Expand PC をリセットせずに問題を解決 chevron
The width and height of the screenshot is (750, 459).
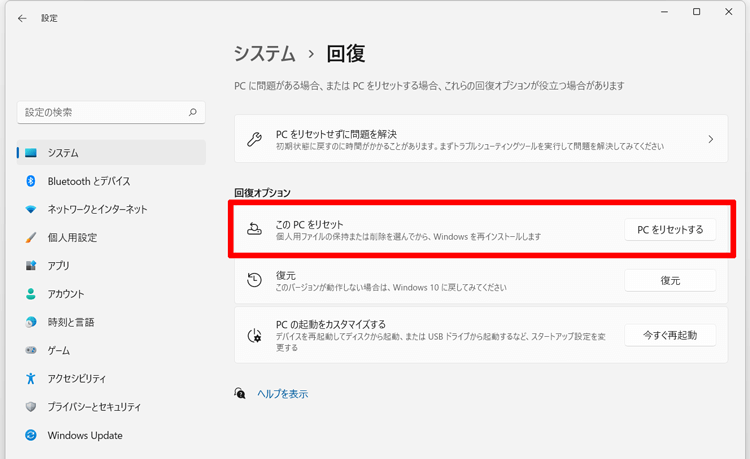(711, 139)
